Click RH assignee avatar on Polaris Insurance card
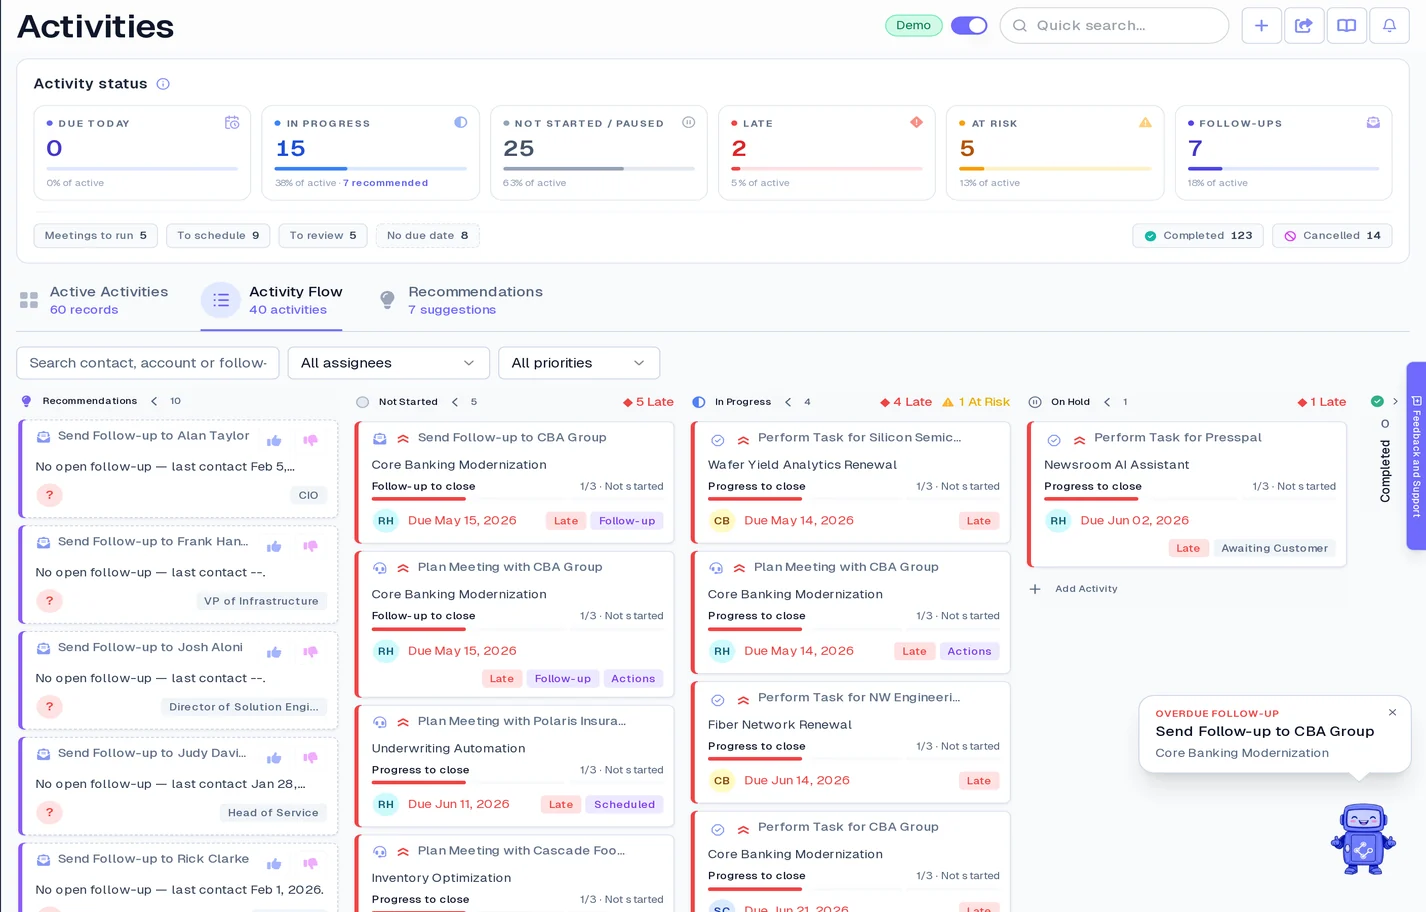 pyautogui.click(x=386, y=804)
